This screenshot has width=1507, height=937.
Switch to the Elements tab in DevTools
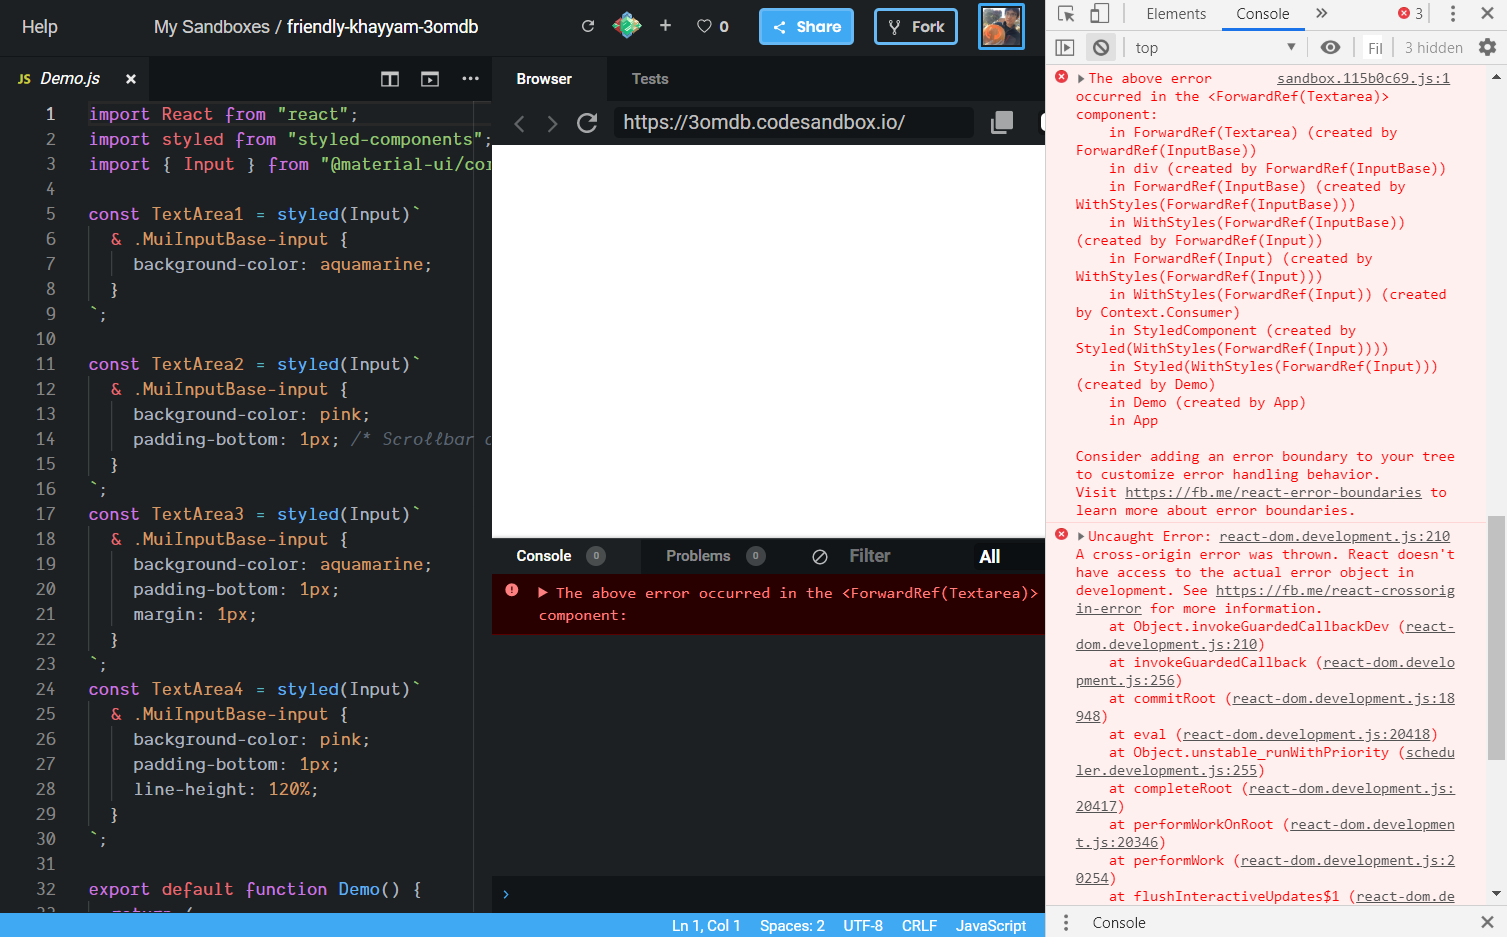click(x=1175, y=14)
